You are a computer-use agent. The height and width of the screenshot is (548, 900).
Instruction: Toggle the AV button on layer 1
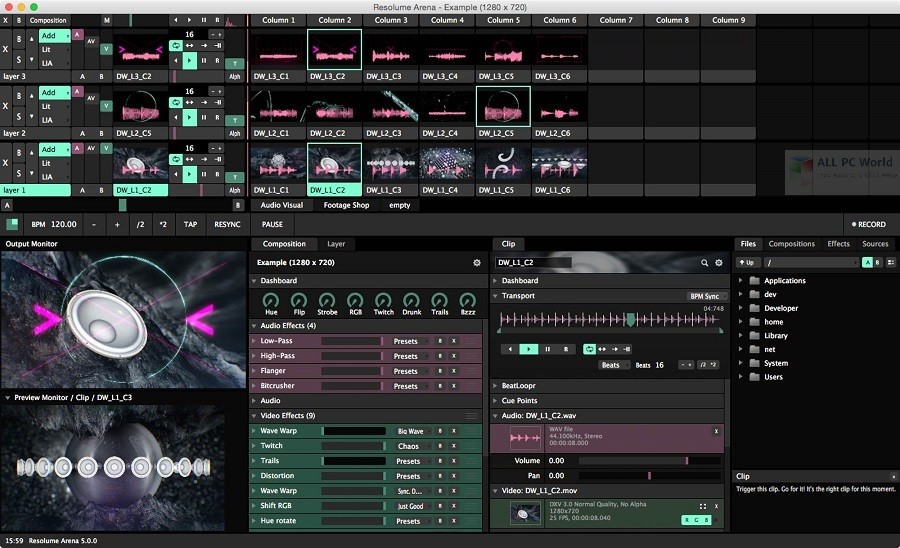(x=91, y=148)
